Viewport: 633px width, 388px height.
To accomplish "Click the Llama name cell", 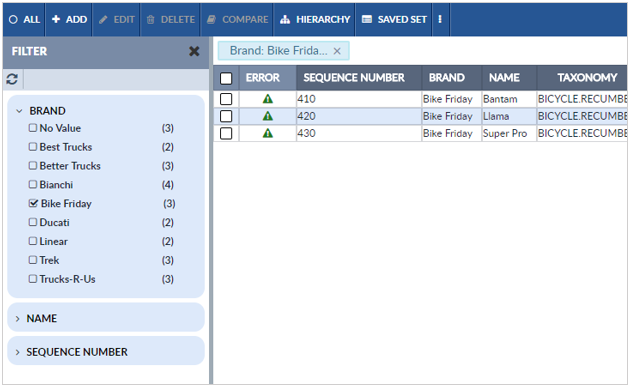I will 509,116.
